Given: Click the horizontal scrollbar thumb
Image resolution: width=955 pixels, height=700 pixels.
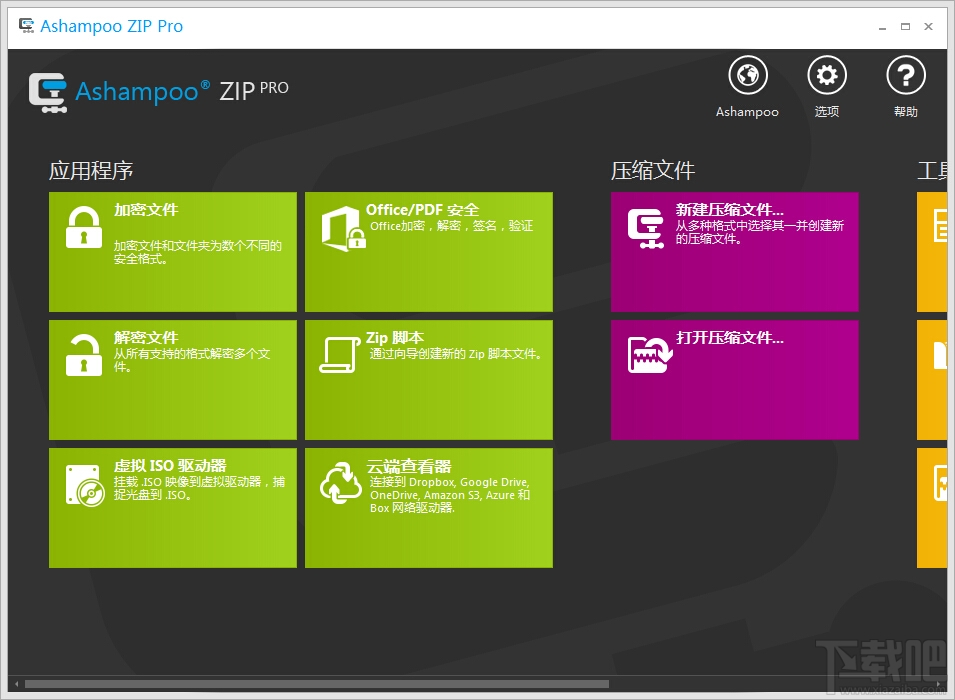Looking at the screenshot, I should [317, 684].
